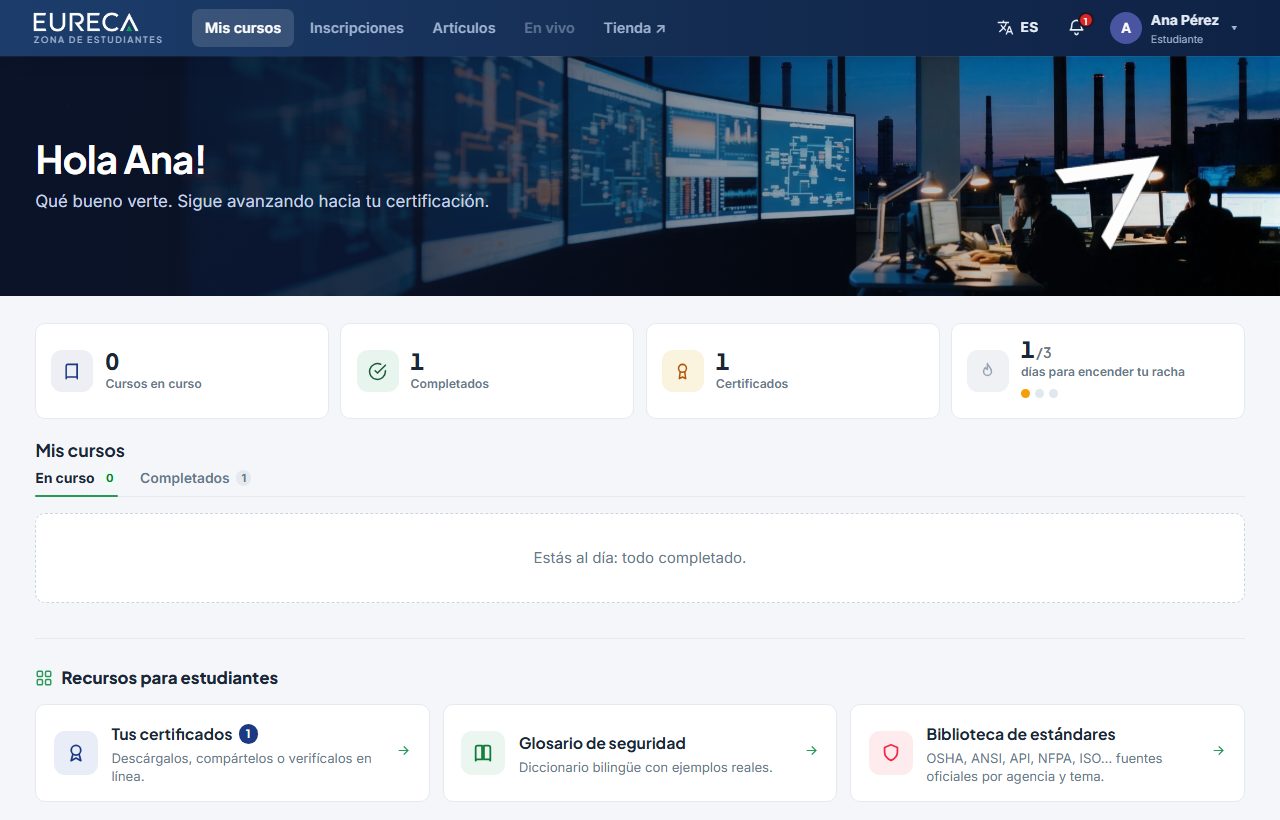Viewport: 1280px width, 820px height.
Task: Switch to the En curso tab
Action: click(76, 479)
